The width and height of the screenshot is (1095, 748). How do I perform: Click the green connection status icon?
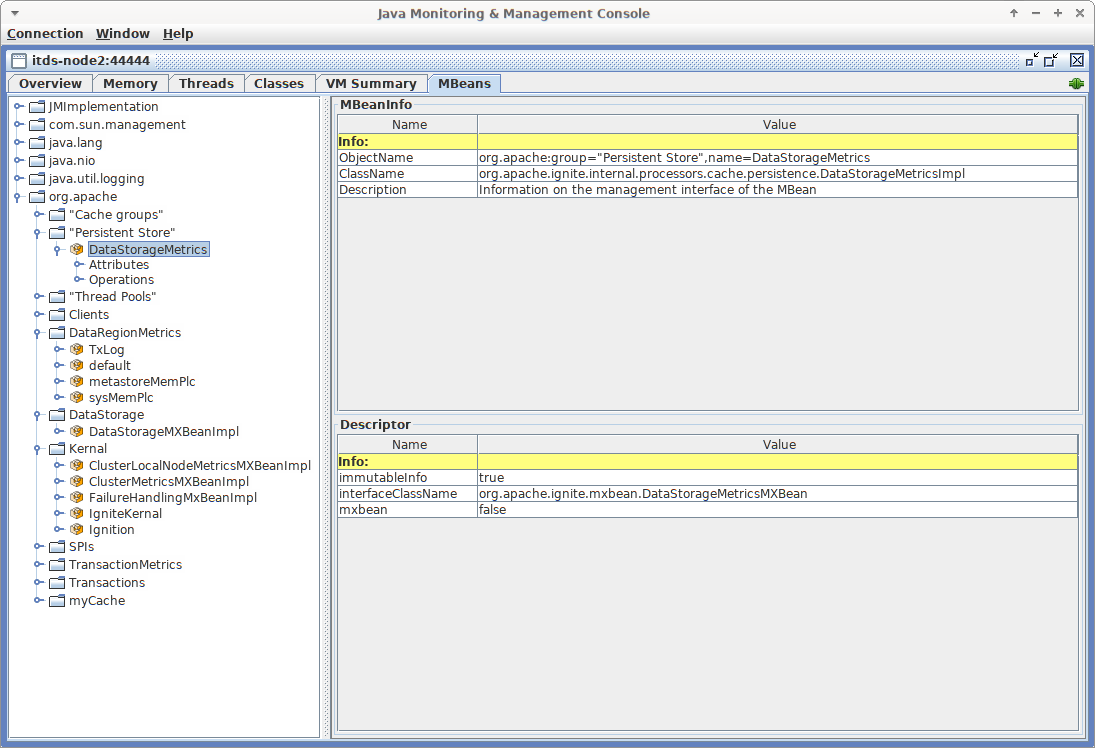[x=1076, y=84]
